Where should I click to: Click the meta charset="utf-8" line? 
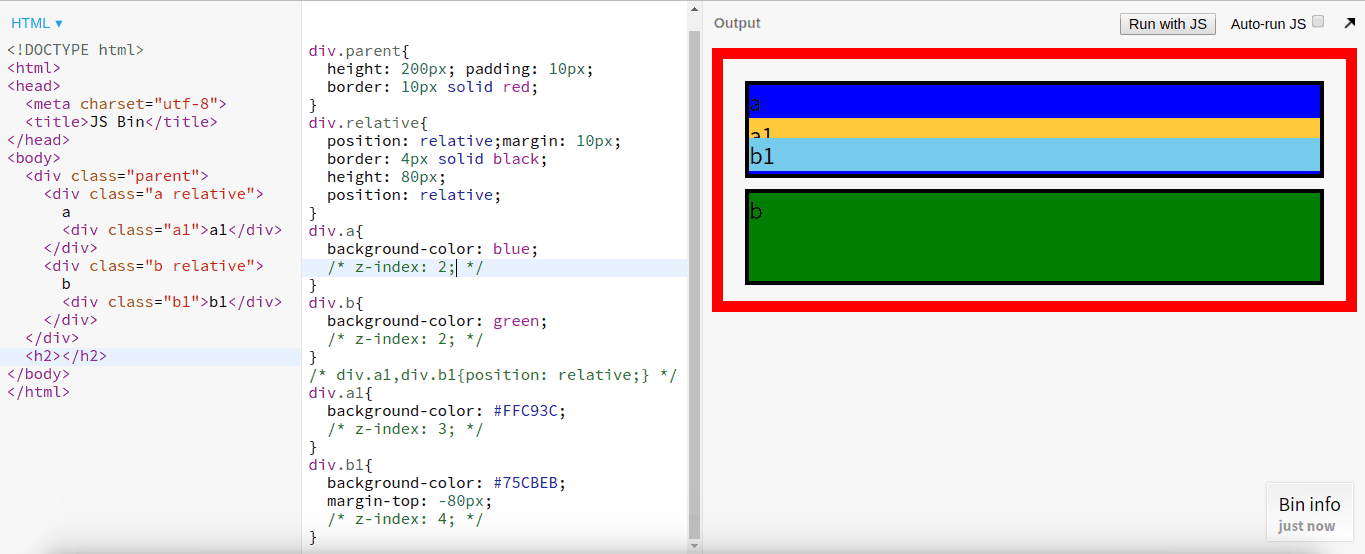[x=127, y=104]
